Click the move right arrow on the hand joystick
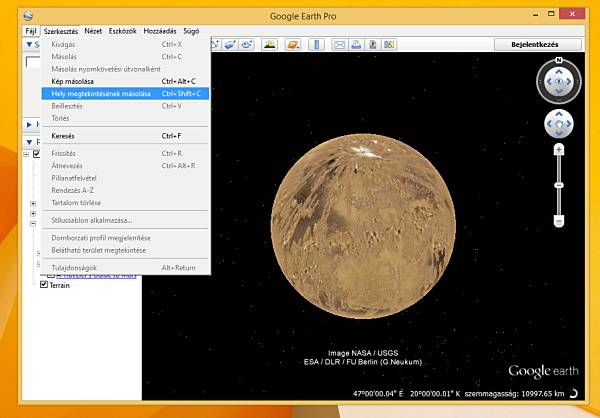Viewport: 600px width, 418px height. pyautogui.click(x=569, y=124)
